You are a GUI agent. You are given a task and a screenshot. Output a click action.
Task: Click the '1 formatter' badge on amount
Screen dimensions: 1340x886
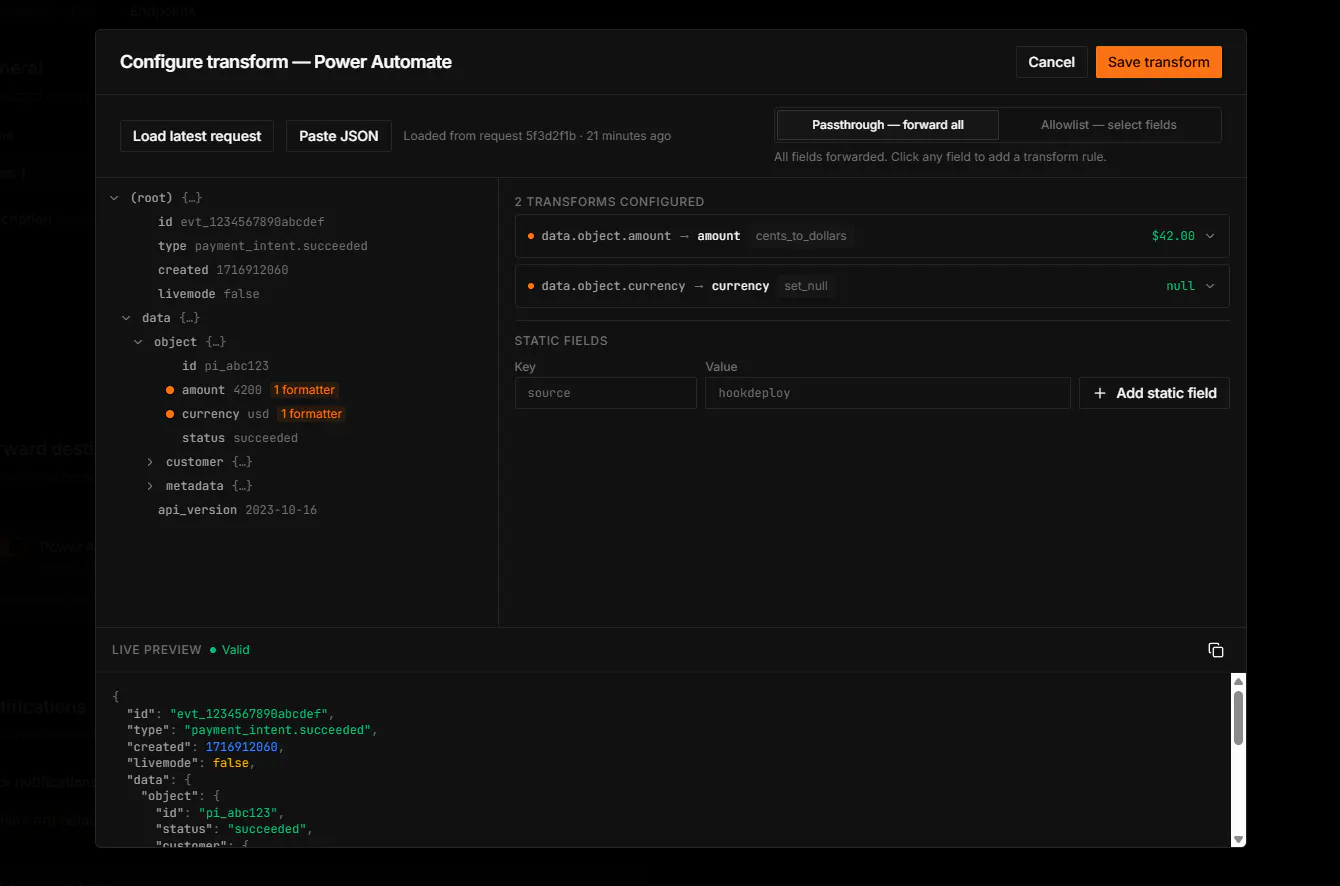[x=305, y=390]
